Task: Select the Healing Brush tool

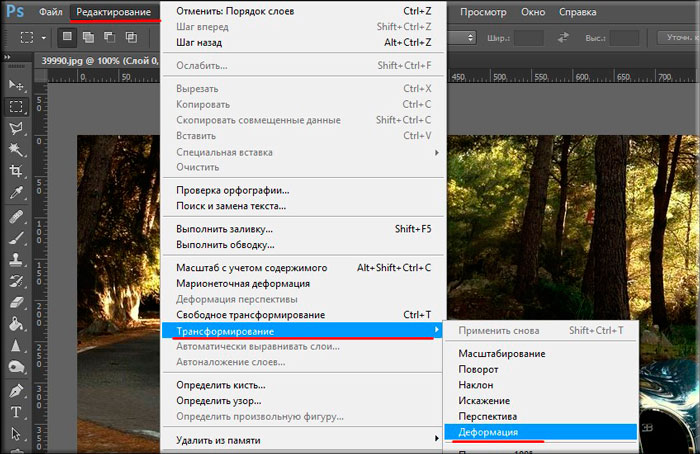Action: pos(16,217)
